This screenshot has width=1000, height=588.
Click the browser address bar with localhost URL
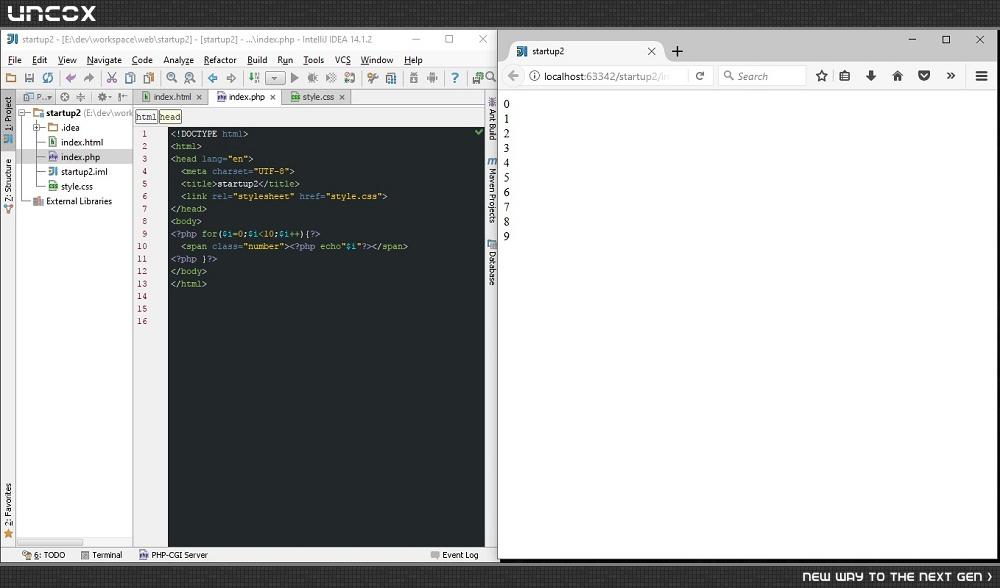pyautogui.click(x=607, y=76)
